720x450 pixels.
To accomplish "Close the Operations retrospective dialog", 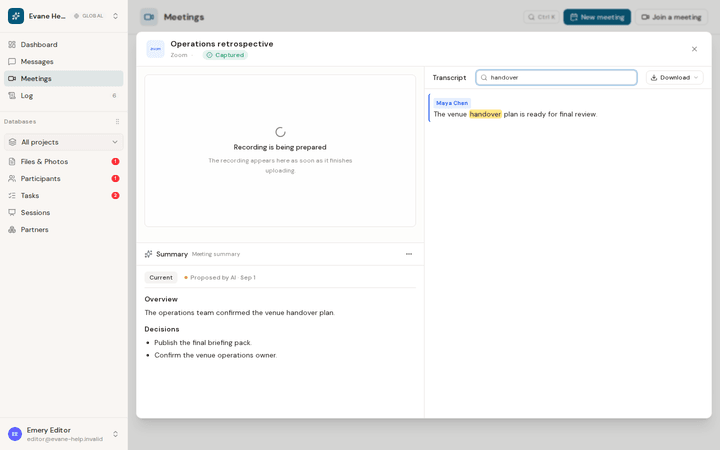I will pos(694,49).
